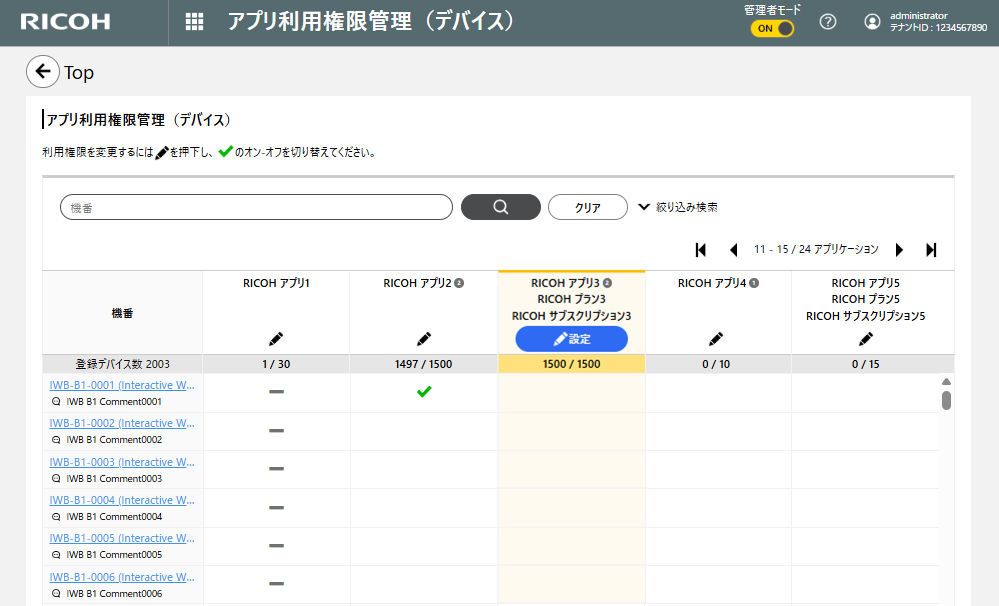The image size is (999, 606).
Task: Go to previous applications page
Action: pyautogui.click(x=733, y=250)
